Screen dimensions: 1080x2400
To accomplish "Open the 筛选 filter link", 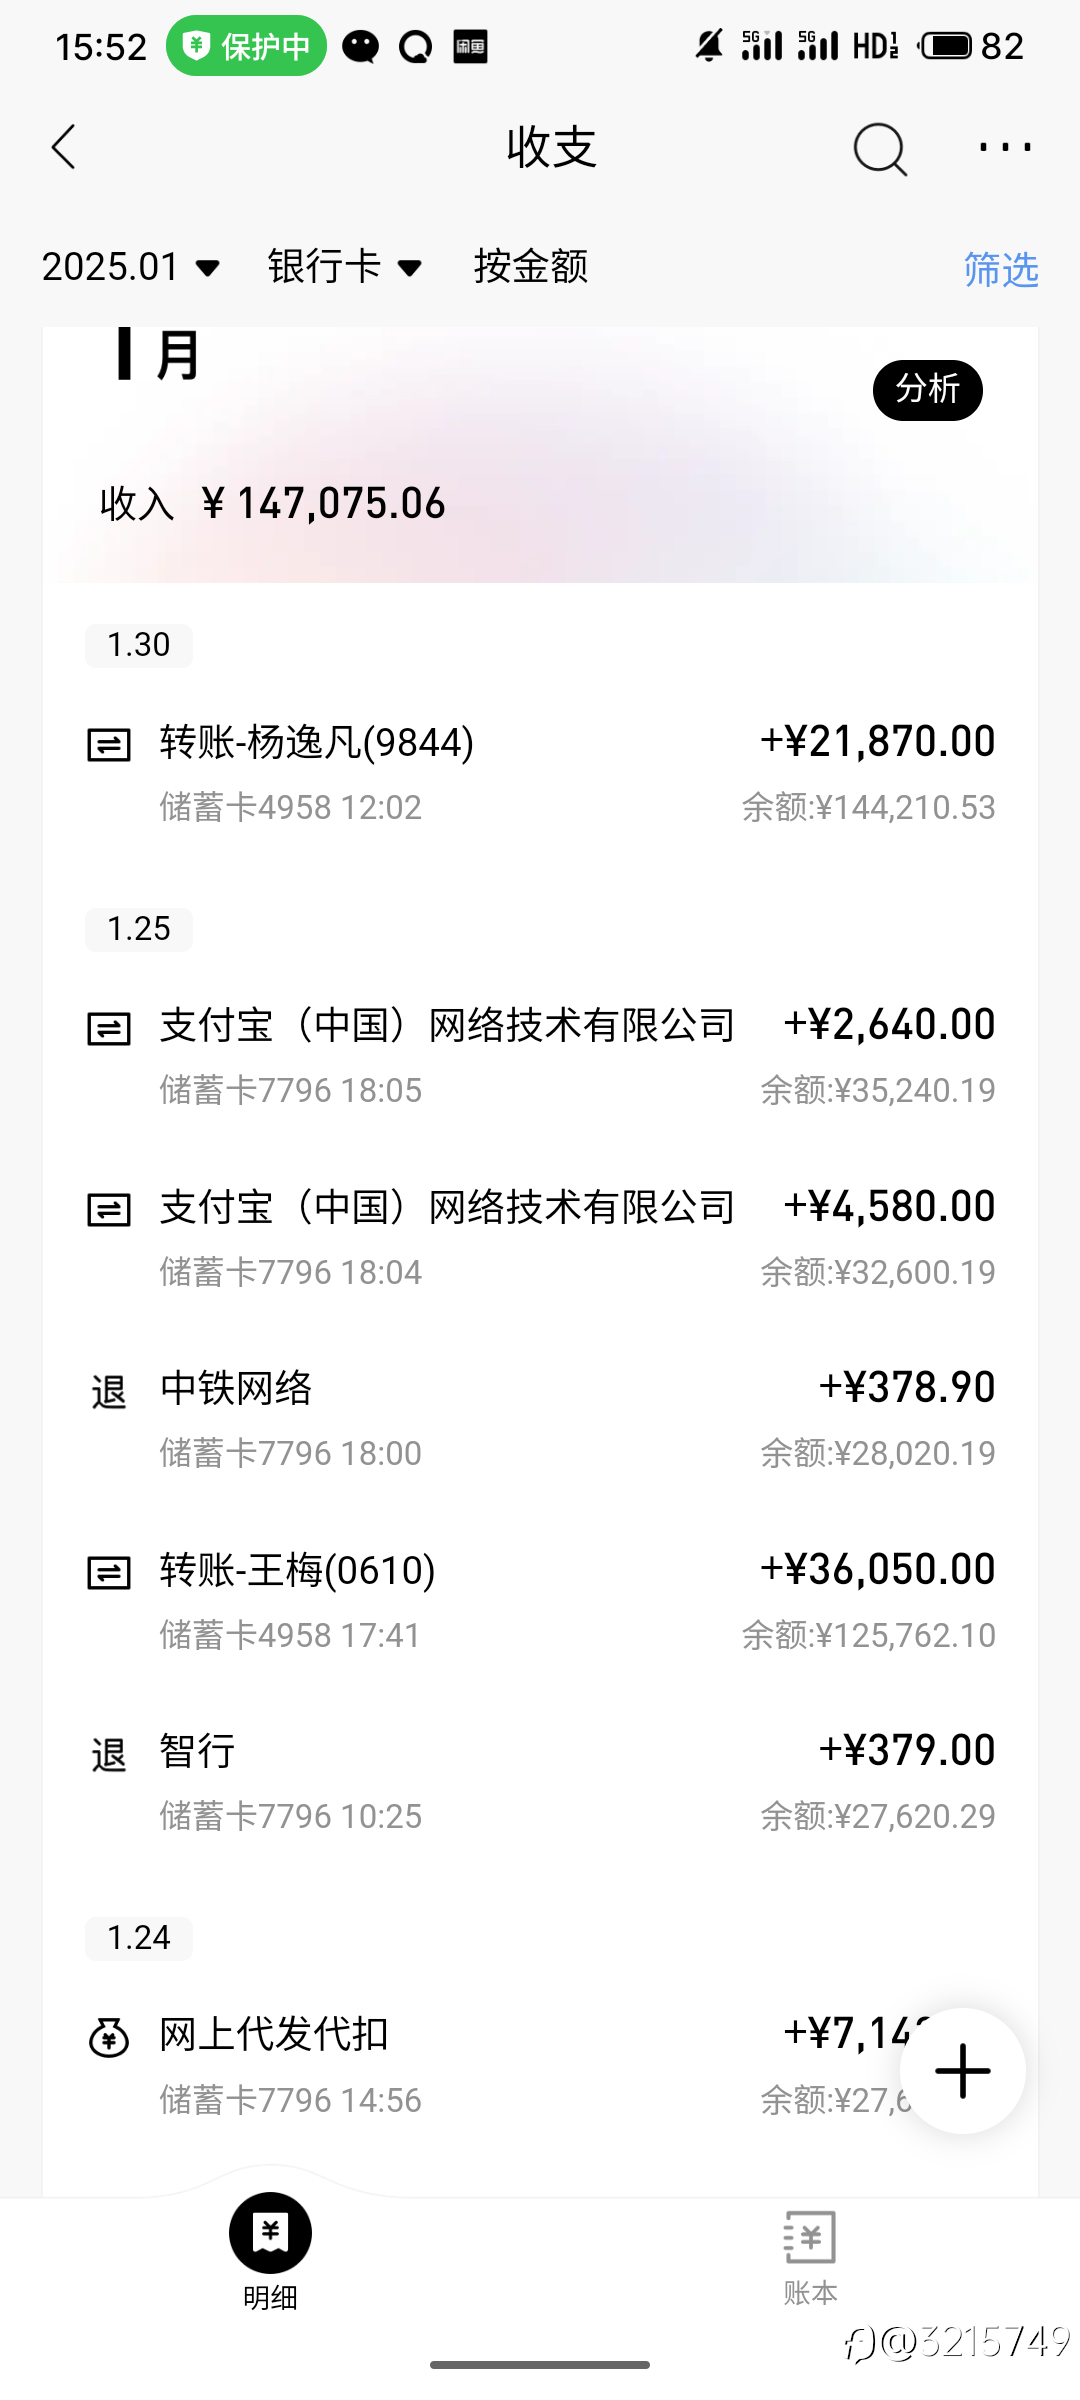I will tap(1000, 269).
